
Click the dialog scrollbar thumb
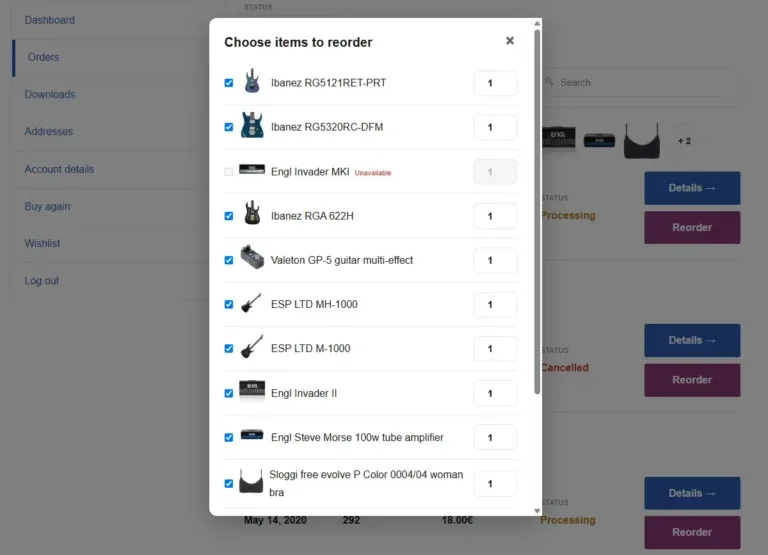click(x=537, y=212)
